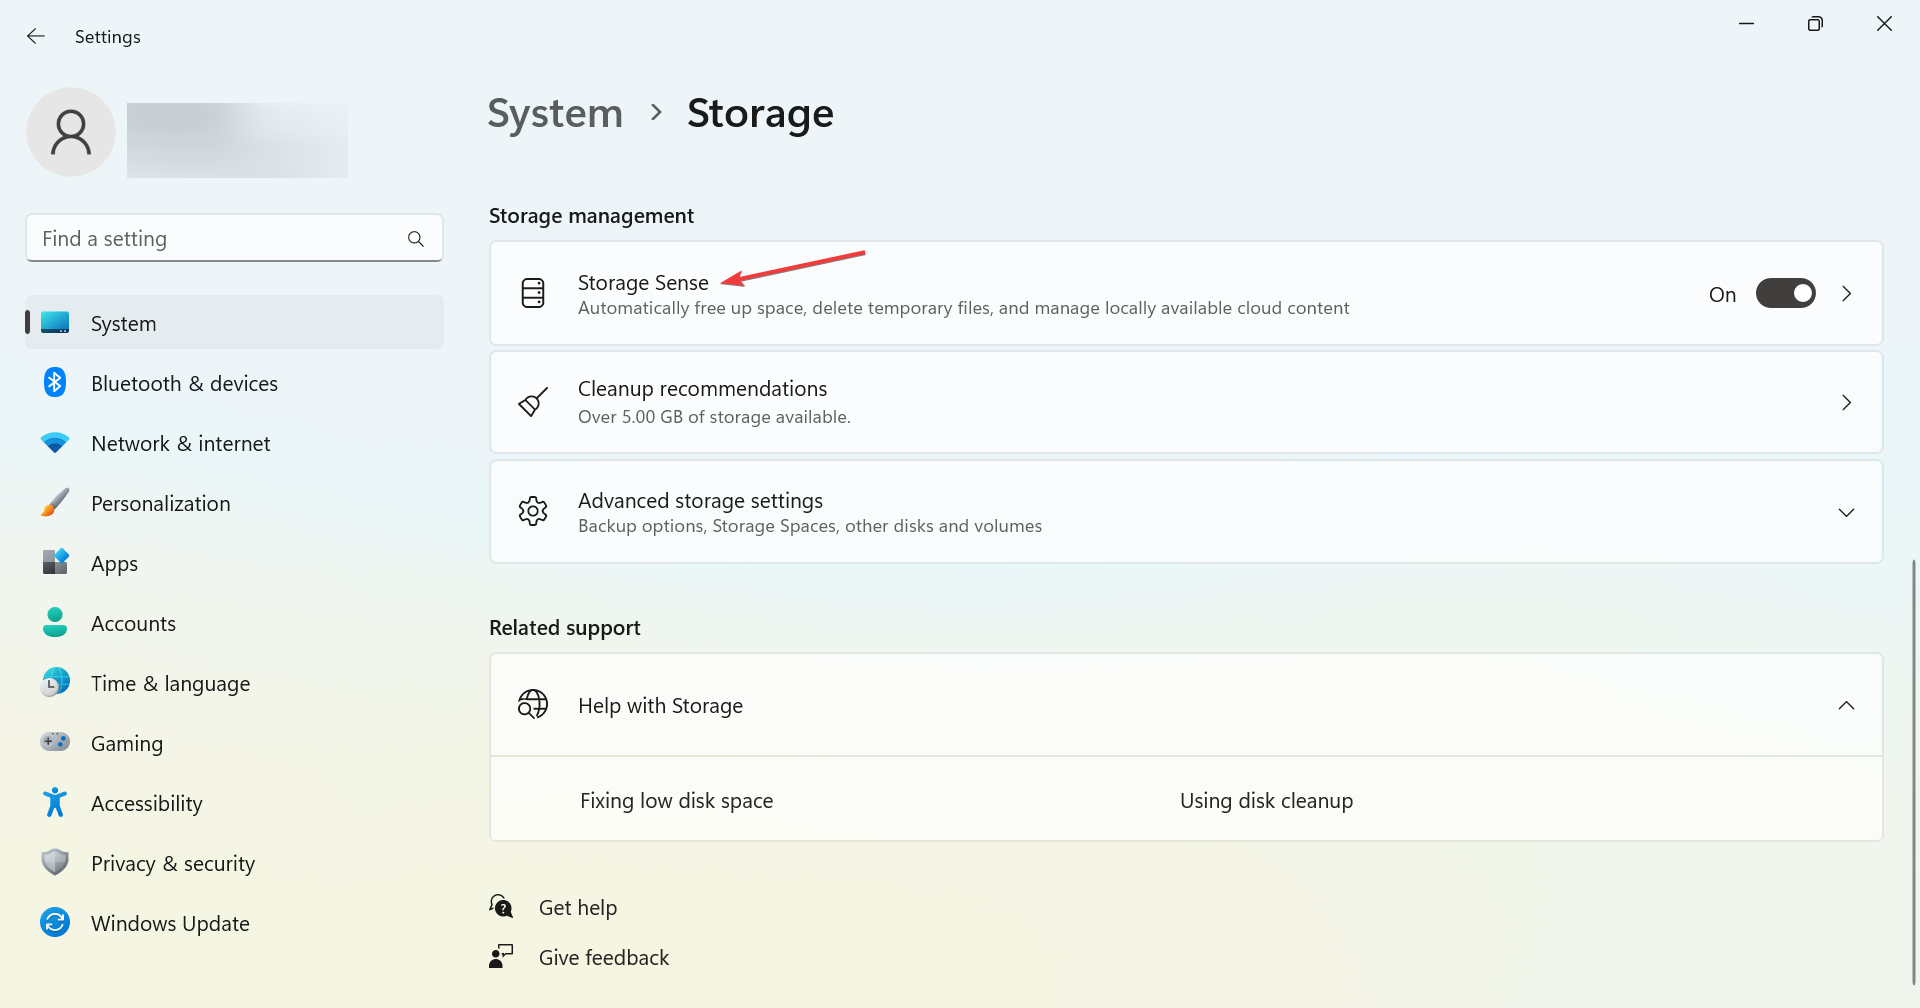Image resolution: width=1920 pixels, height=1008 pixels.
Task: Open the Apps settings category
Action: point(115,564)
